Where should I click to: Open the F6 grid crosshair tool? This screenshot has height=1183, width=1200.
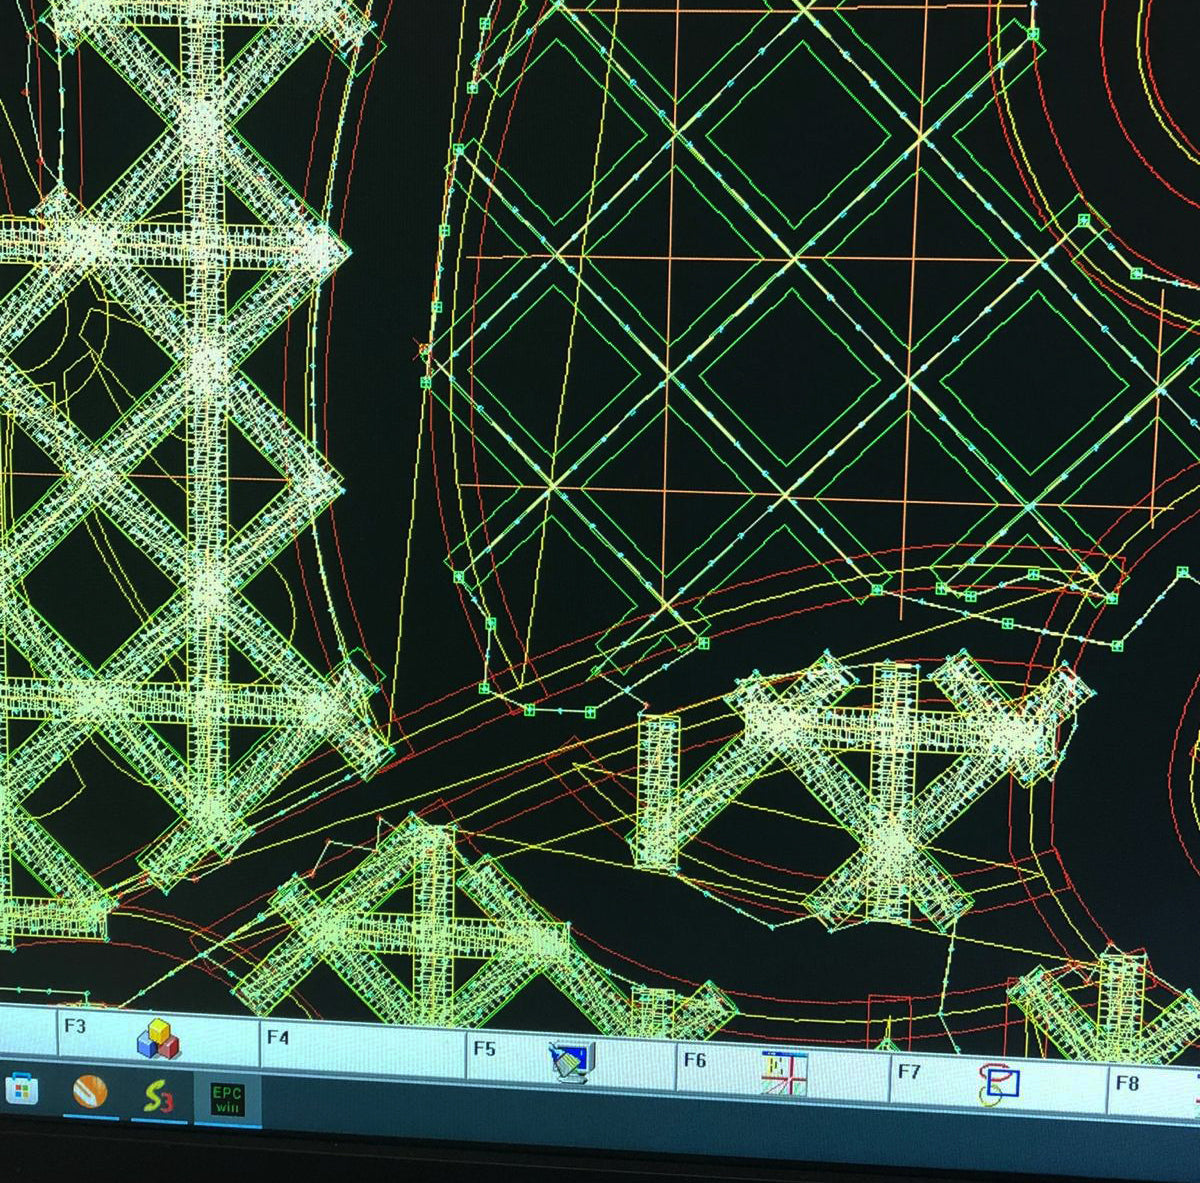(783, 1073)
